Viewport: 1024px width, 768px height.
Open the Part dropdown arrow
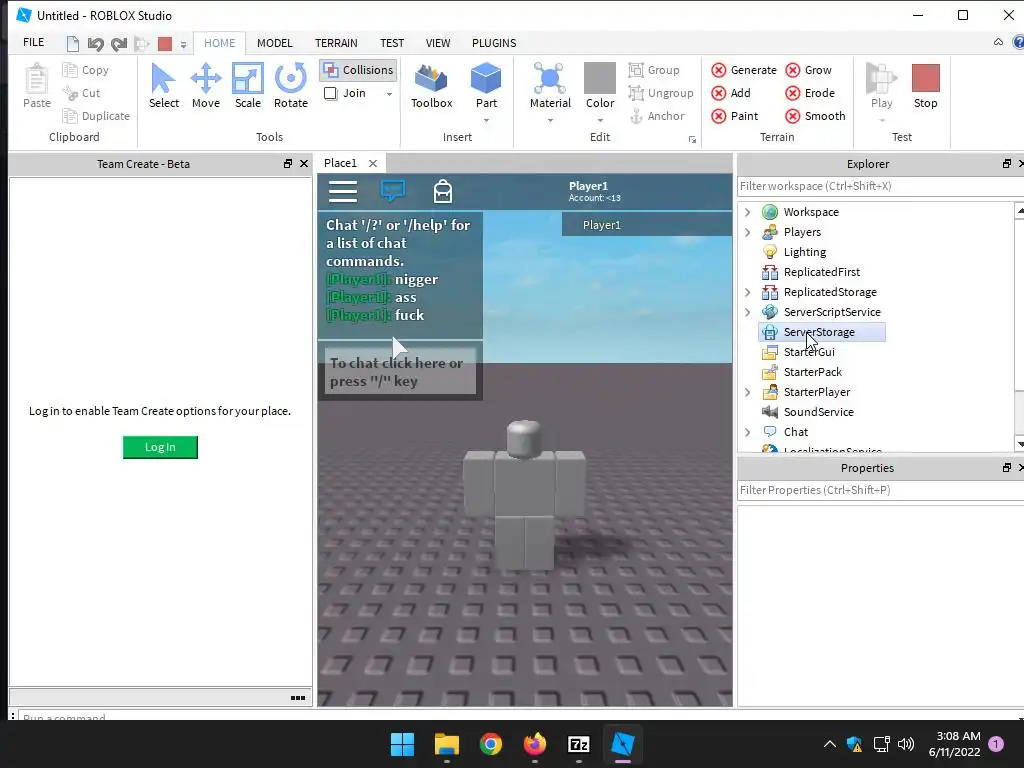pyautogui.click(x=486, y=120)
